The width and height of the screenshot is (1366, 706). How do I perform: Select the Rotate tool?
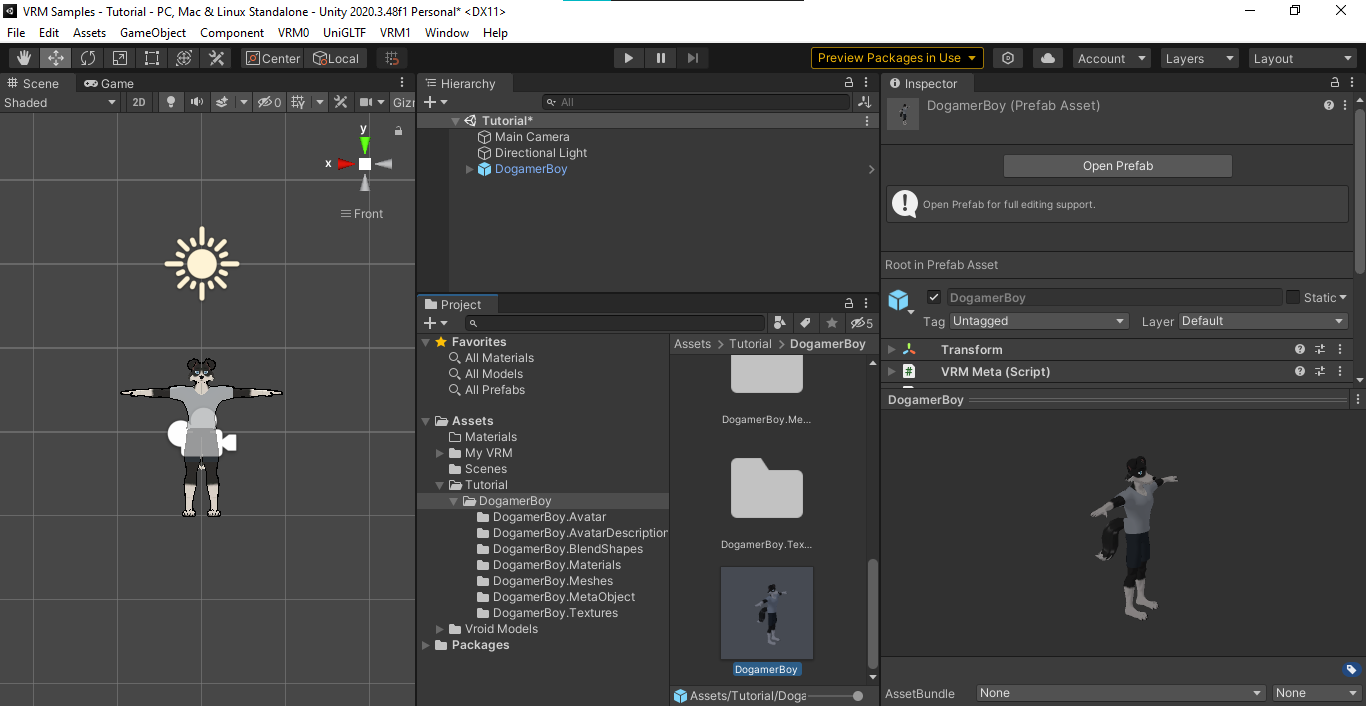click(88, 58)
